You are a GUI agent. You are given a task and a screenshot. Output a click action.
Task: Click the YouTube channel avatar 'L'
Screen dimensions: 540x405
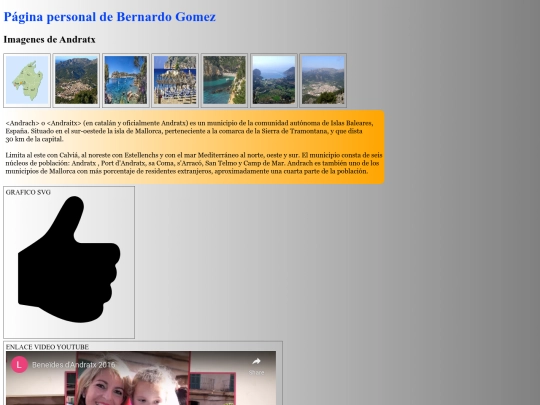coord(19,365)
